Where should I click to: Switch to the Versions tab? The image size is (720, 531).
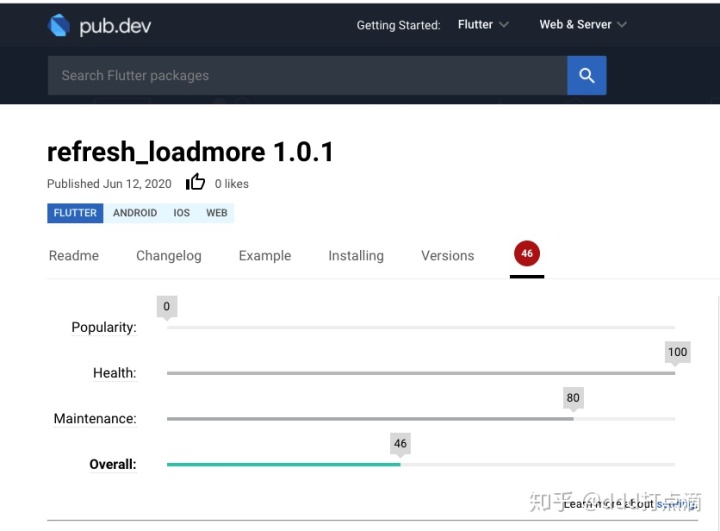(x=448, y=255)
